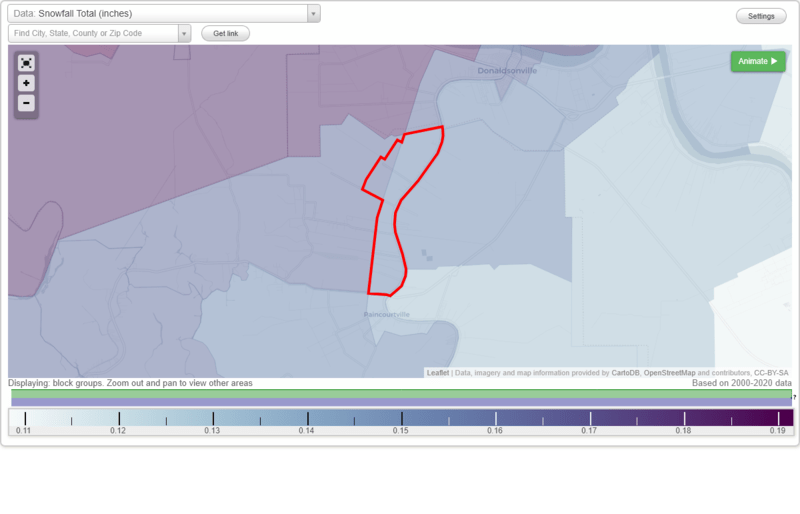
Task: Click the question mark beside distribution bar
Action: [794, 397]
